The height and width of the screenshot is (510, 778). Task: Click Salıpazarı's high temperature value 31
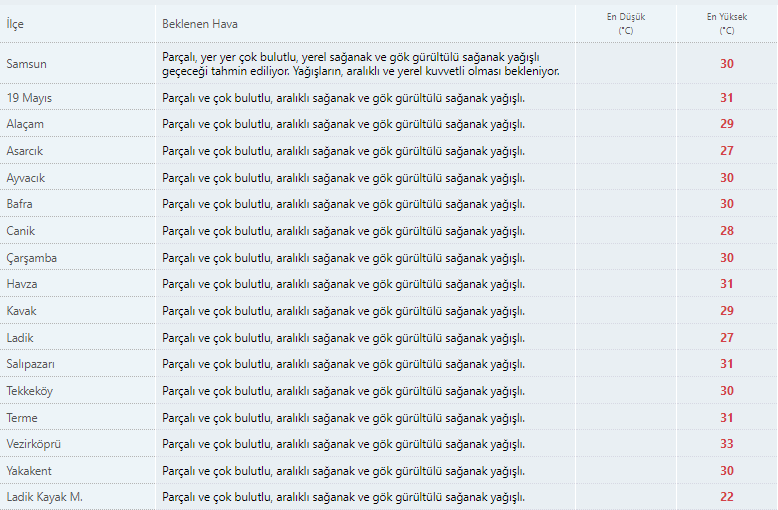pyautogui.click(x=727, y=364)
